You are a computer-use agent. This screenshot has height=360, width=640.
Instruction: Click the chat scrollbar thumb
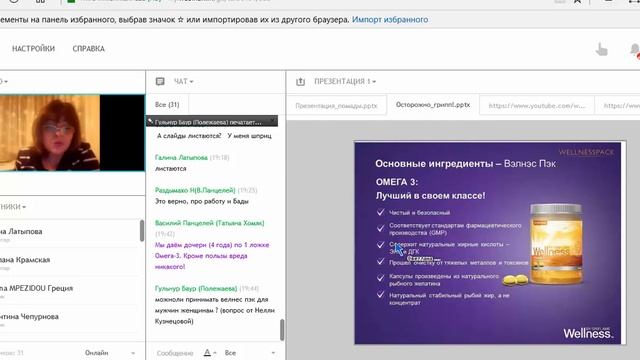282,329
